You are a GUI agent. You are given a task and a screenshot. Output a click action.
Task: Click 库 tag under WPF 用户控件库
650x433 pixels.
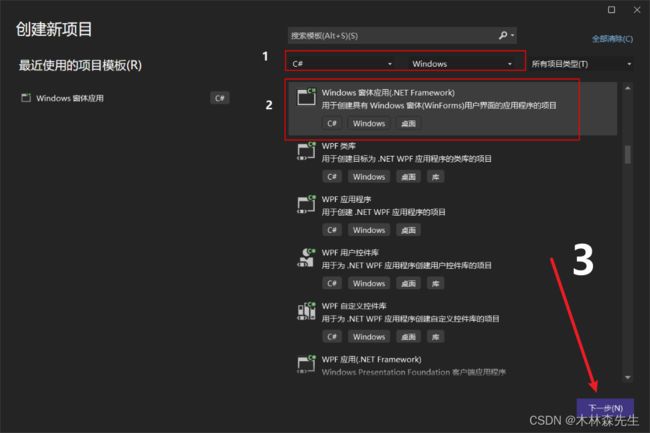[x=435, y=283]
